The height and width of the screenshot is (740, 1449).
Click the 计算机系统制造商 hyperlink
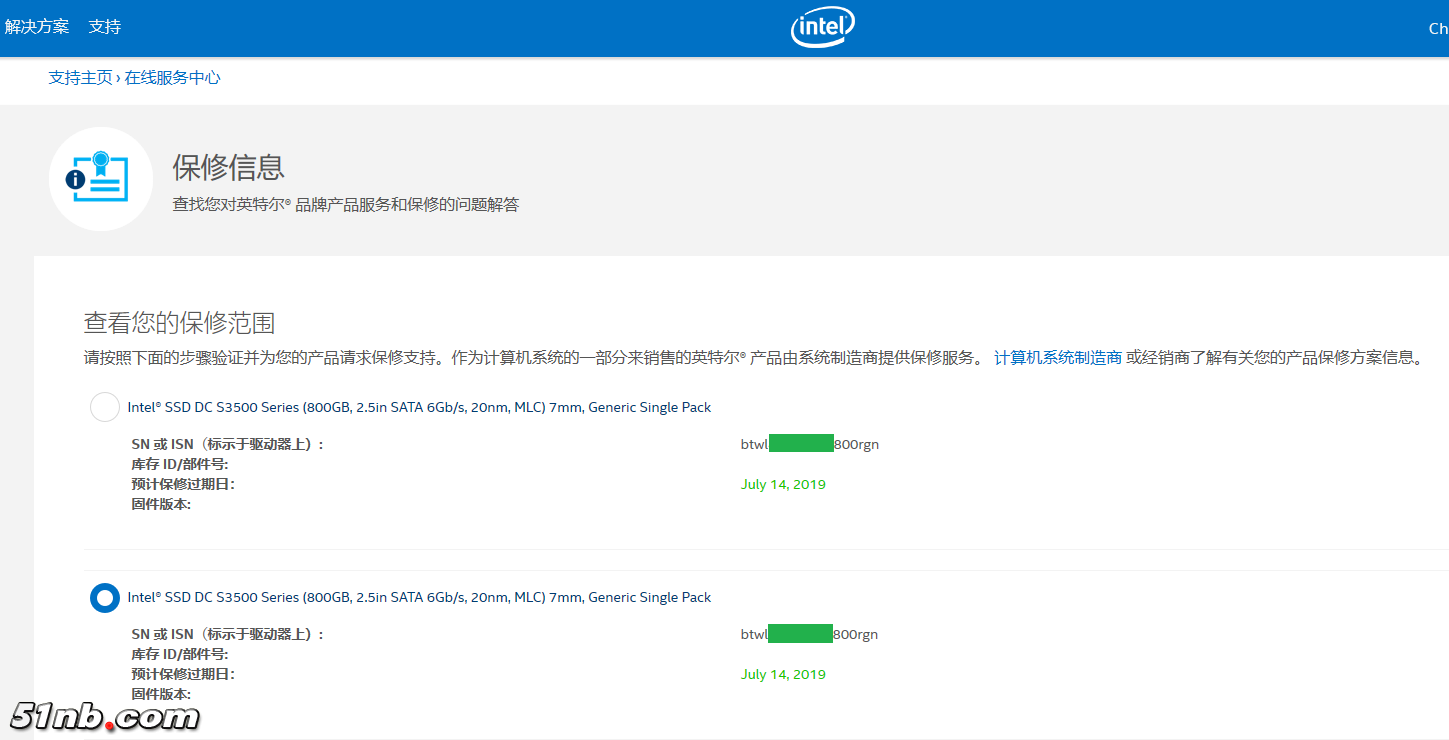pos(1059,356)
